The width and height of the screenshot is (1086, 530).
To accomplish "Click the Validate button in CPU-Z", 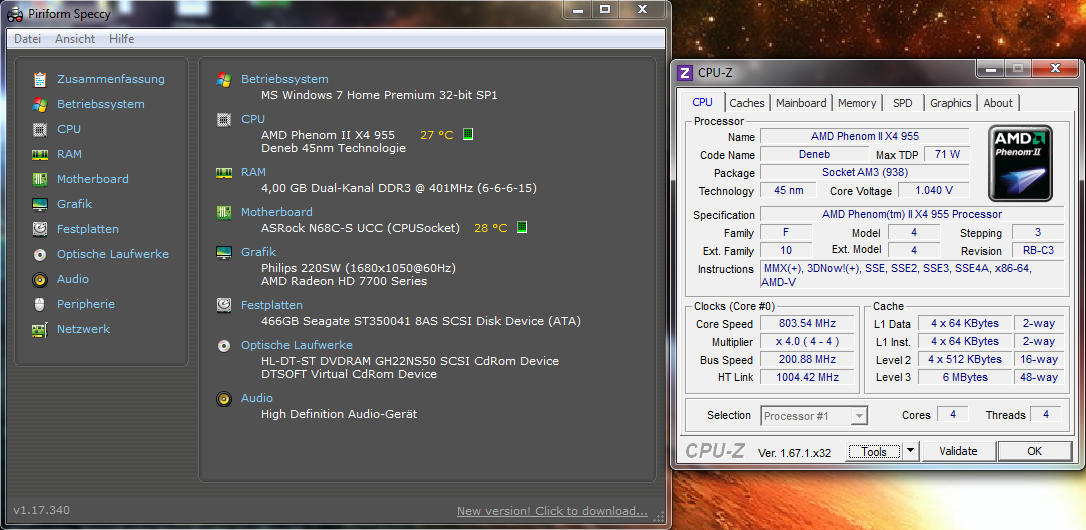I will (x=958, y=451).
